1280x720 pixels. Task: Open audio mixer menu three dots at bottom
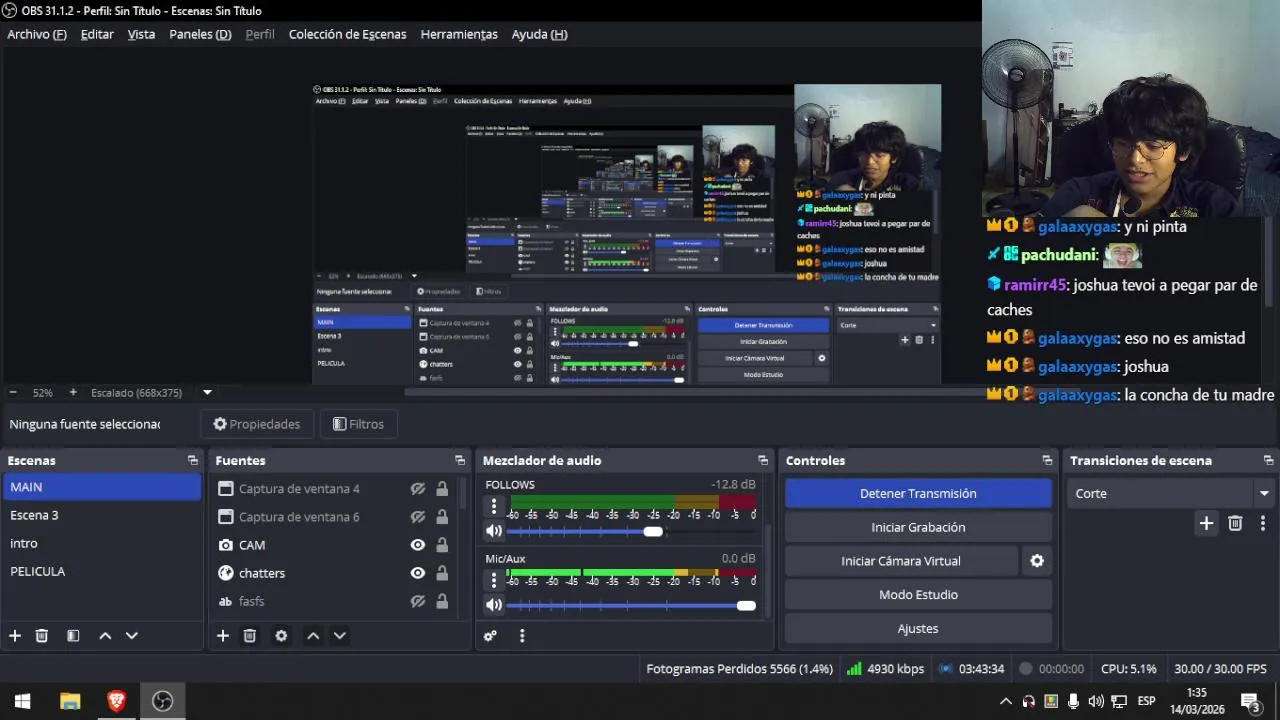(x=522, y=636)
